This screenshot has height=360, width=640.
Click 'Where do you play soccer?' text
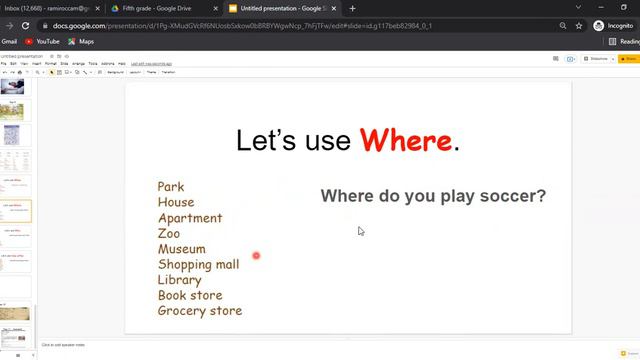click(x=433, y=196)
